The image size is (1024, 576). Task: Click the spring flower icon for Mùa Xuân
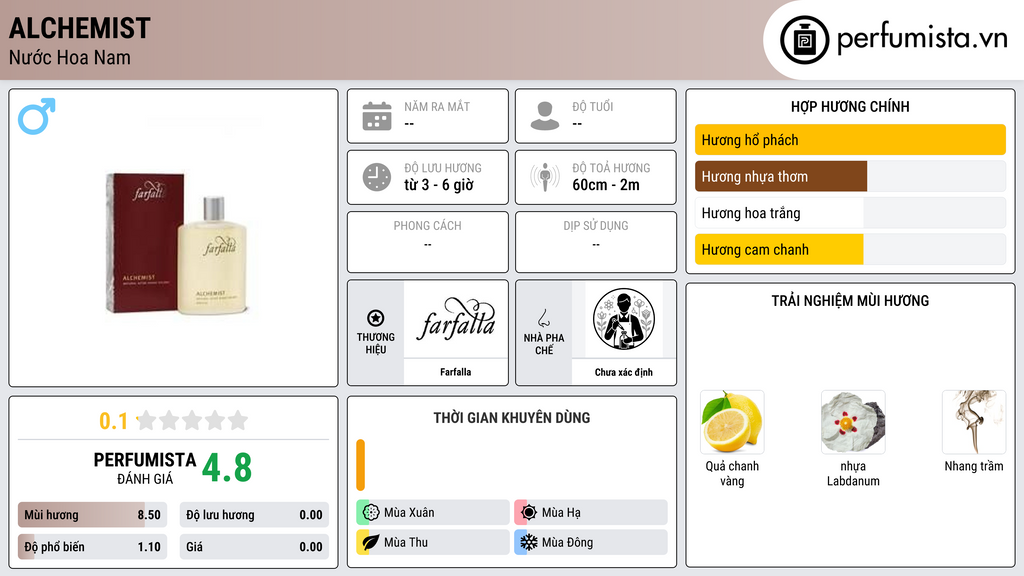371,513
